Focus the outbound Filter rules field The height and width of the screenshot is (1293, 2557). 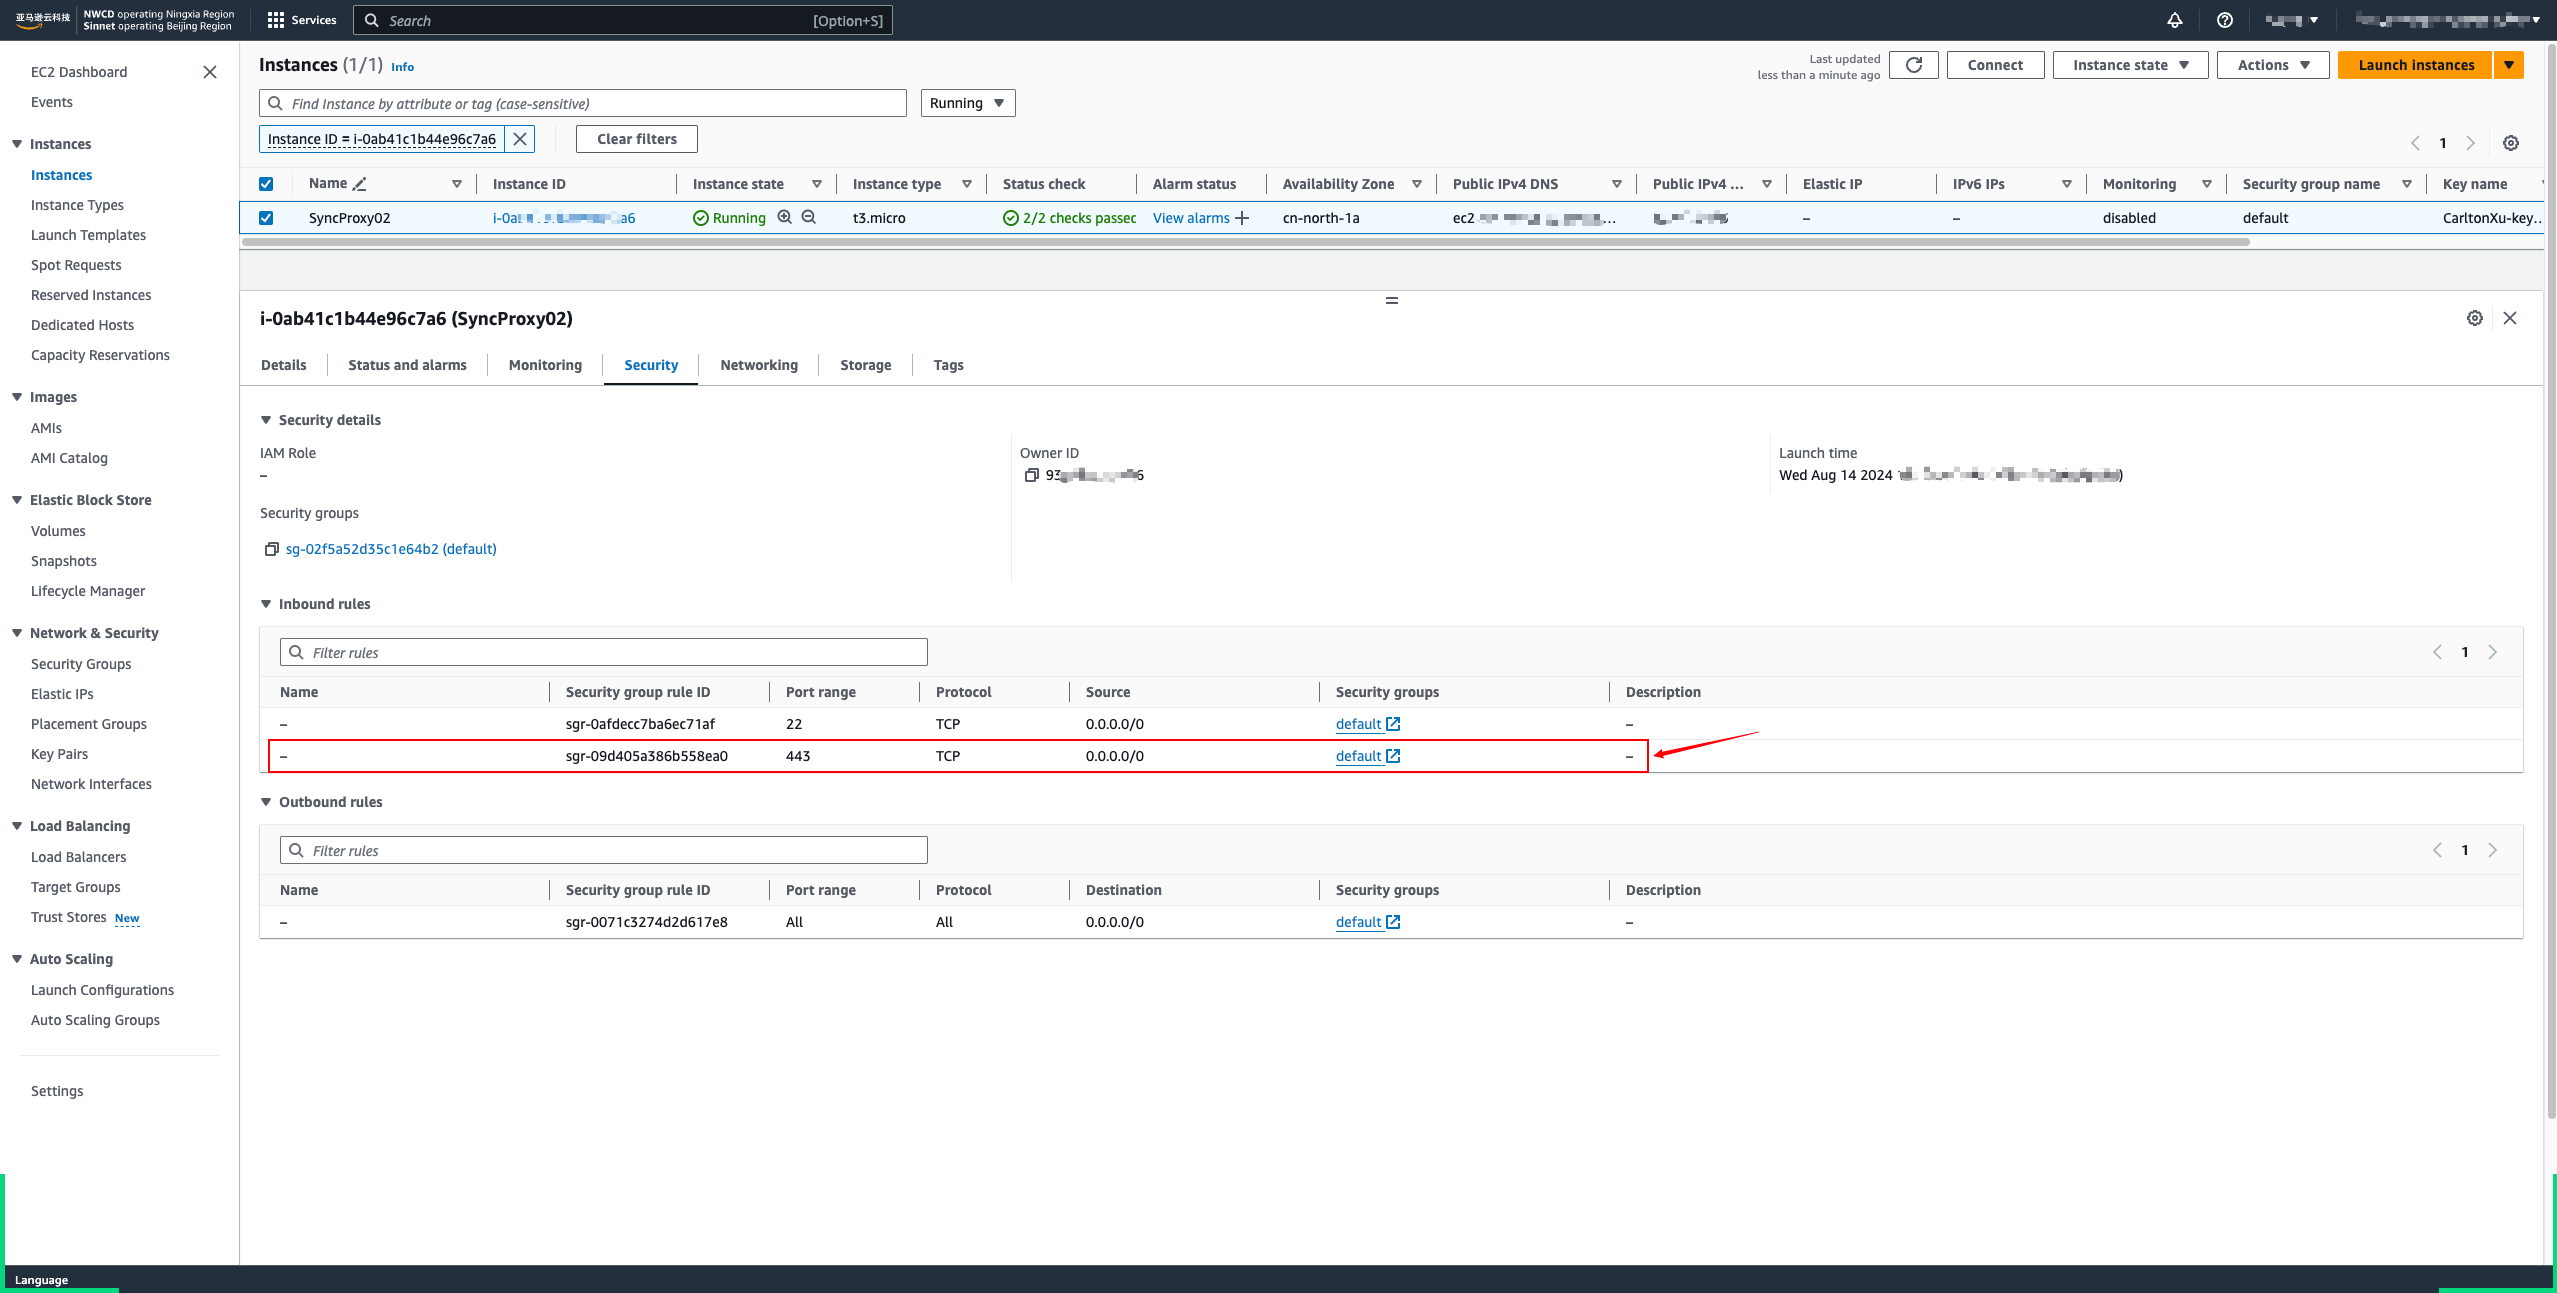click(604, 850)
